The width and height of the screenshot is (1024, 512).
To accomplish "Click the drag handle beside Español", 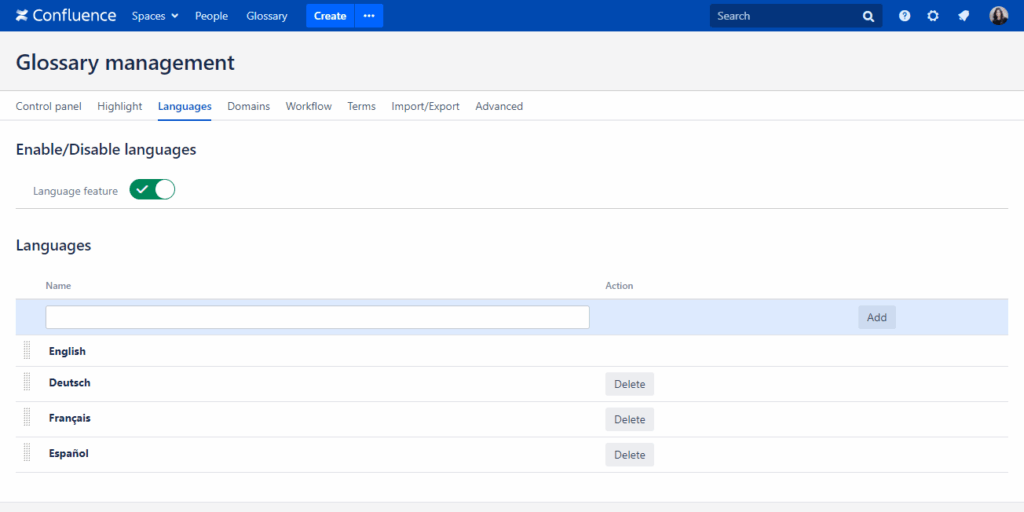I will pyautogui.click(x=27, y=454).
